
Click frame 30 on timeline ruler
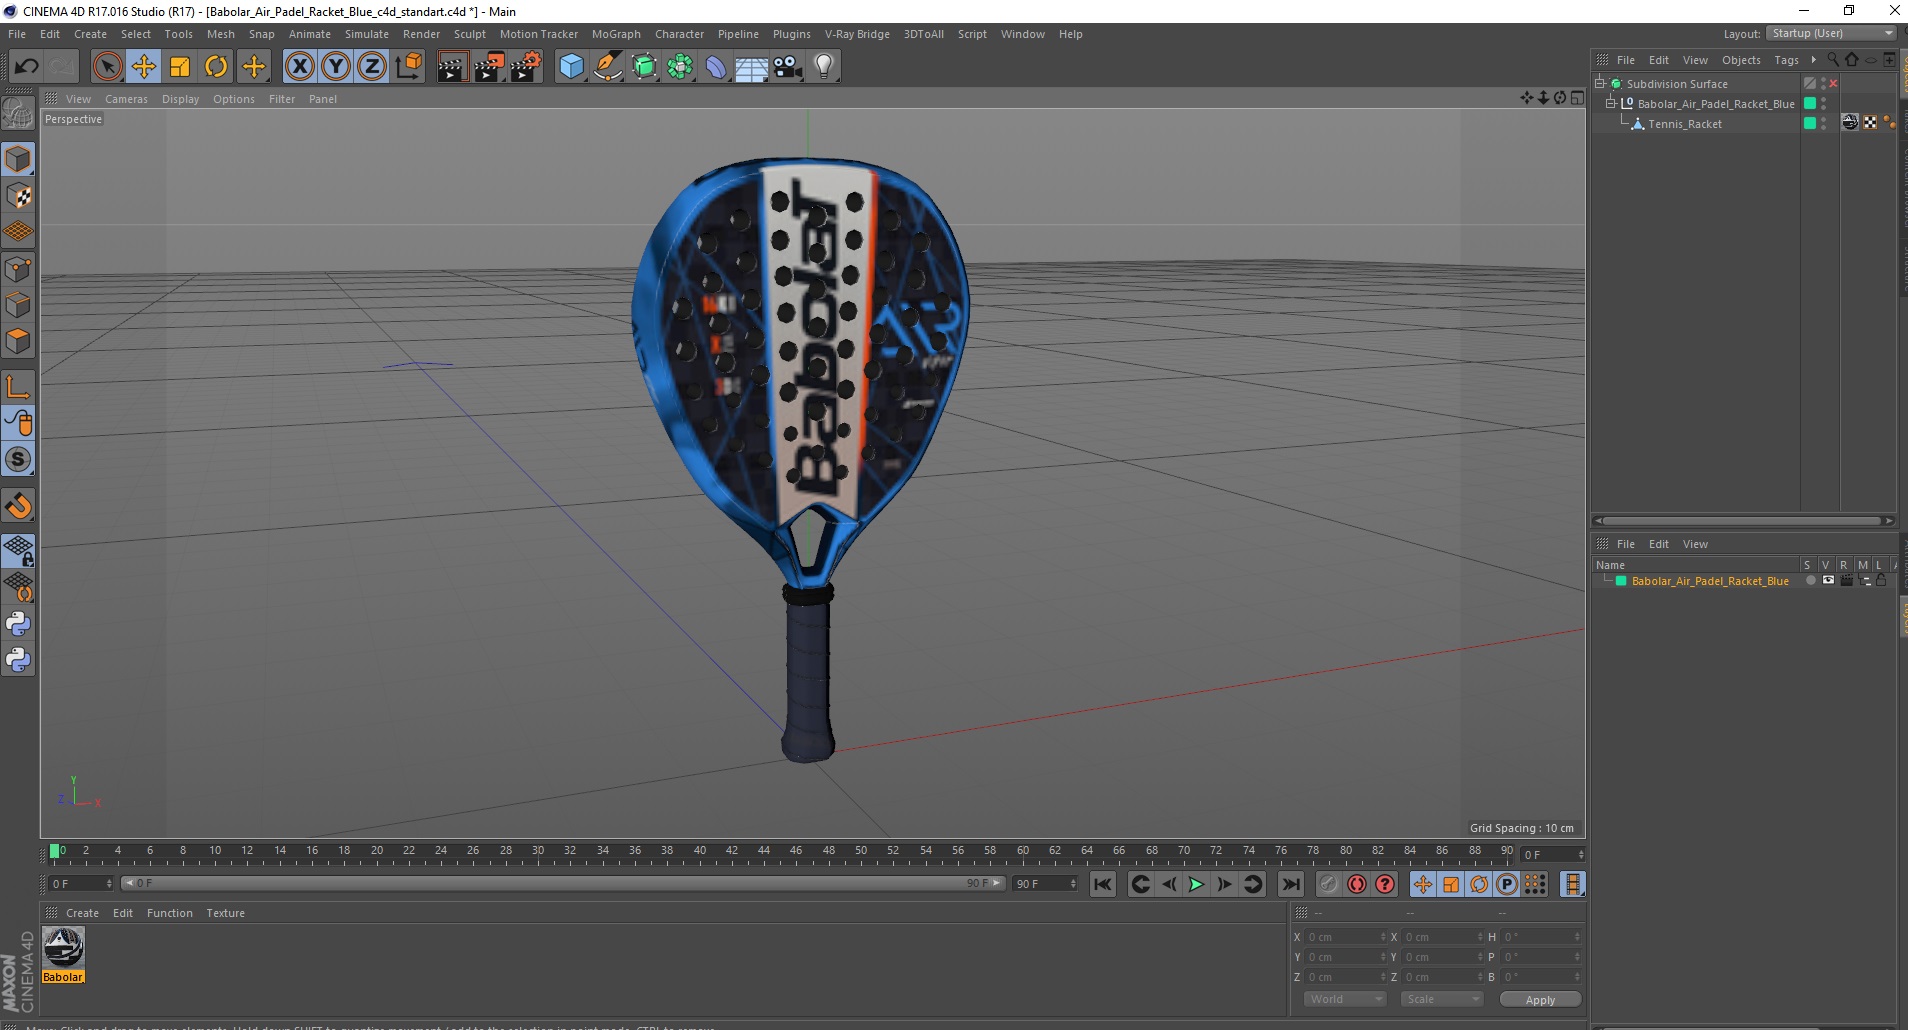(x=537, y=851)
